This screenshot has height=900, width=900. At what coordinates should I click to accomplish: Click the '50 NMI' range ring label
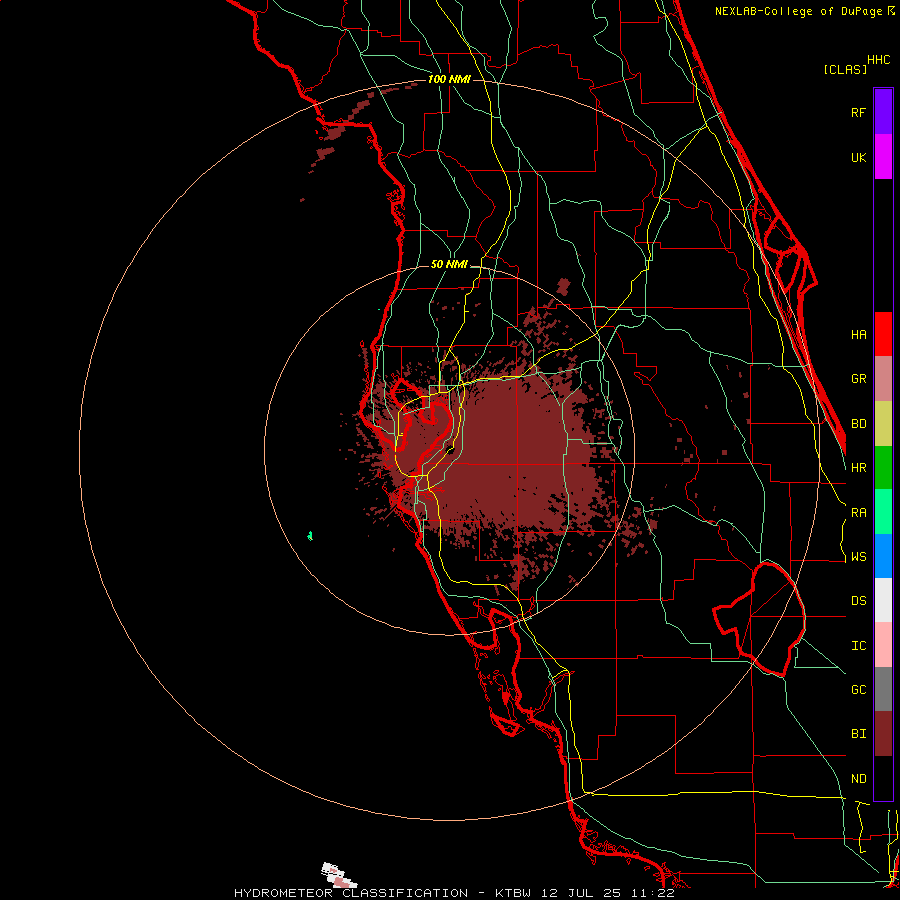point(449,264)
